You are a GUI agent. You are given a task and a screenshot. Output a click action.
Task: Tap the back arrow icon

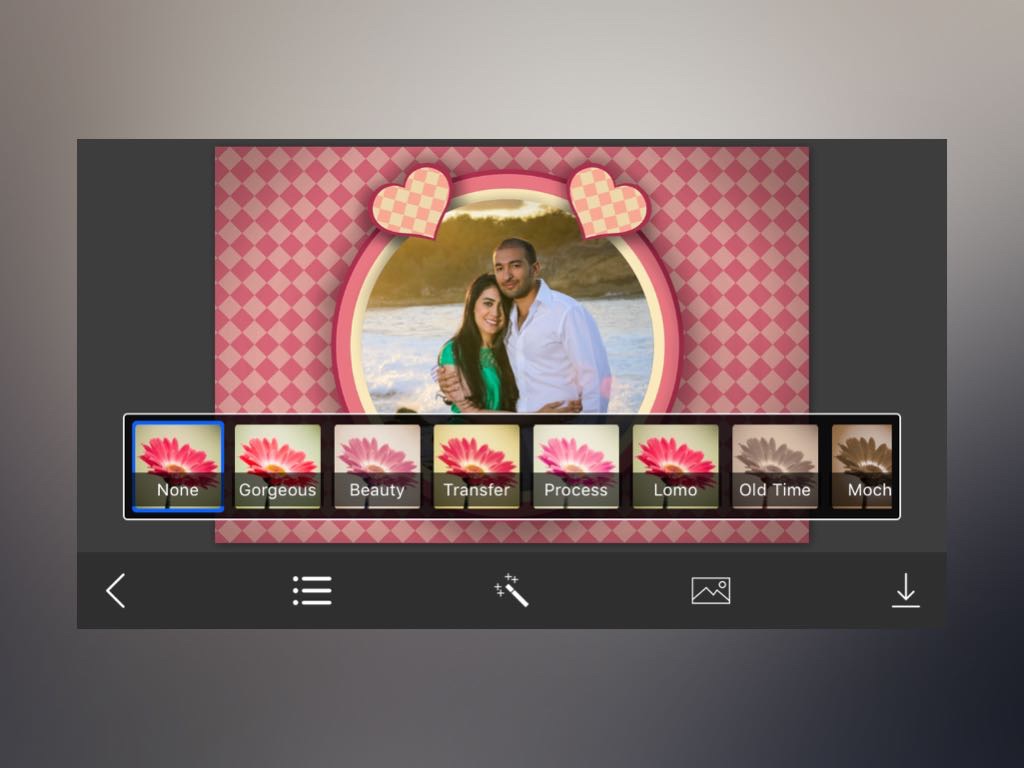[x=116, y=591]
